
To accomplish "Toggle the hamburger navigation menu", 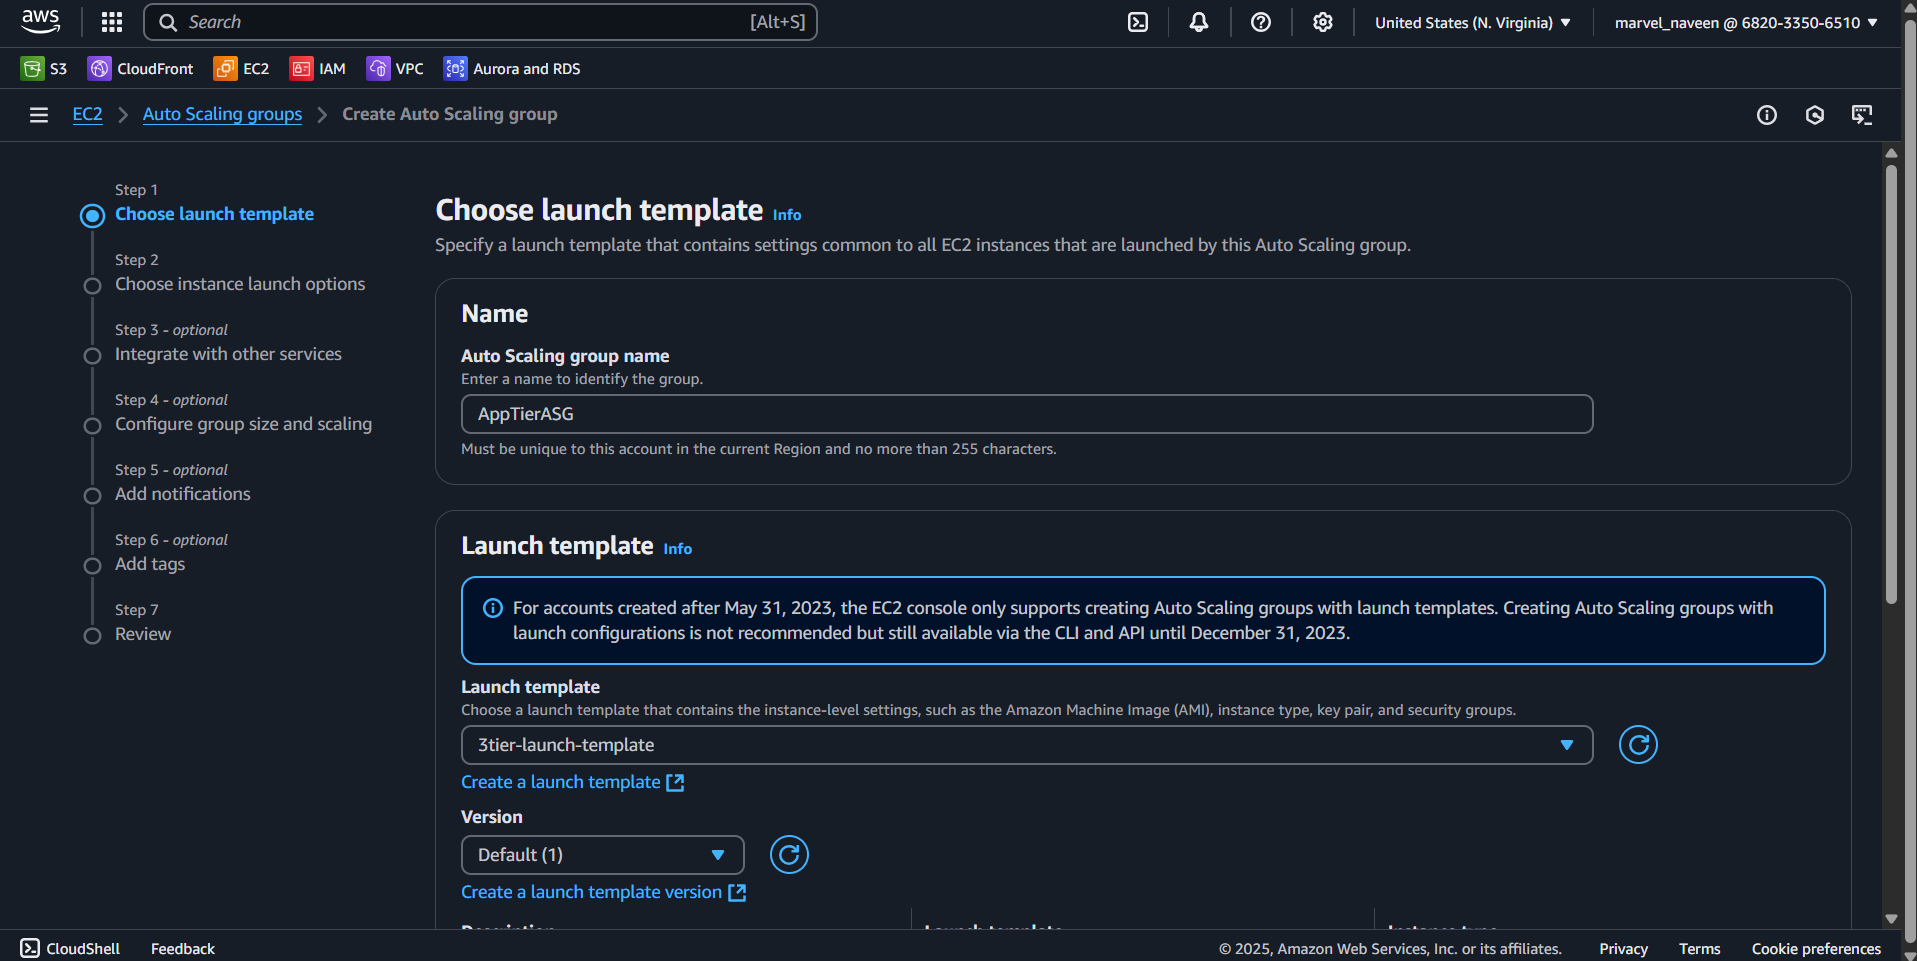I will pyautogui.click(x=39, y=115).
